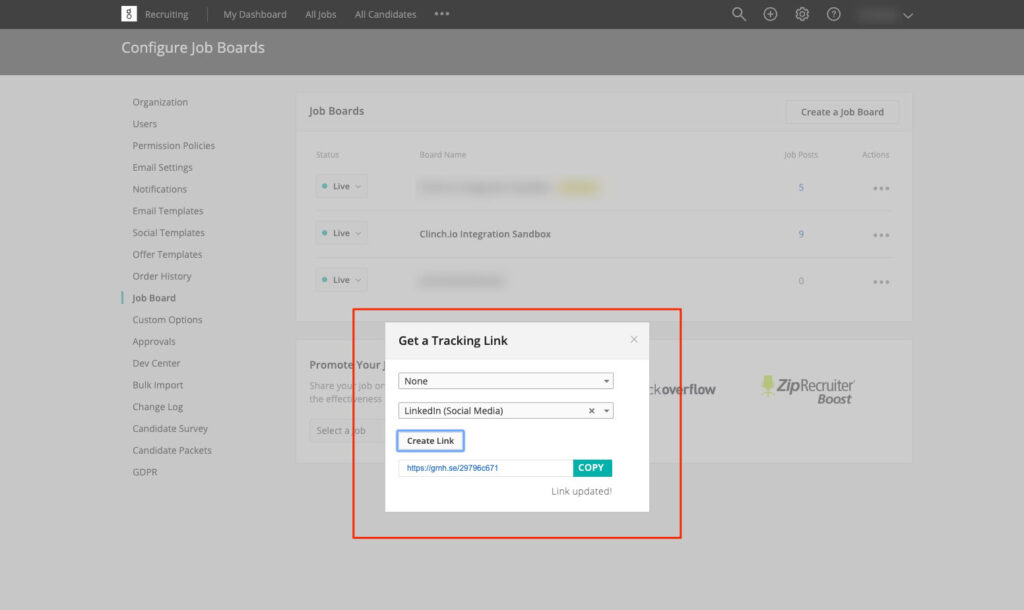Viewport: 1024px width, 610px height.
Task: Close the Get a Tracking Link dialog
Action: [x=634, y=339]
